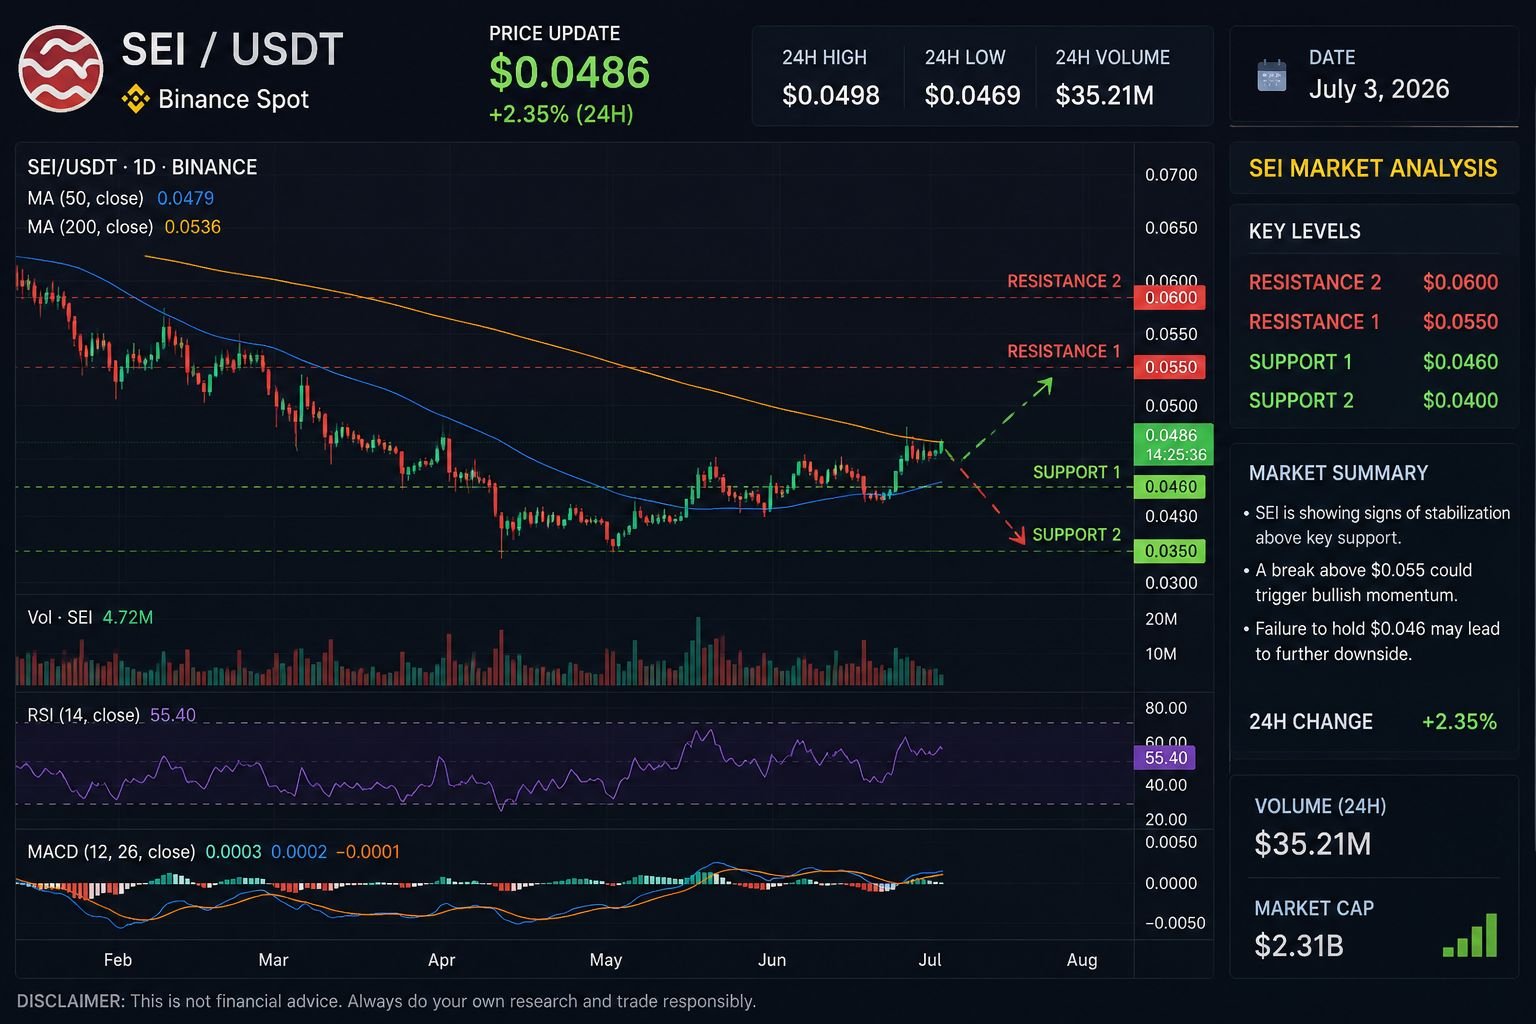Click the SUPPORT 2 label on the chart

tap(1077, 534)
